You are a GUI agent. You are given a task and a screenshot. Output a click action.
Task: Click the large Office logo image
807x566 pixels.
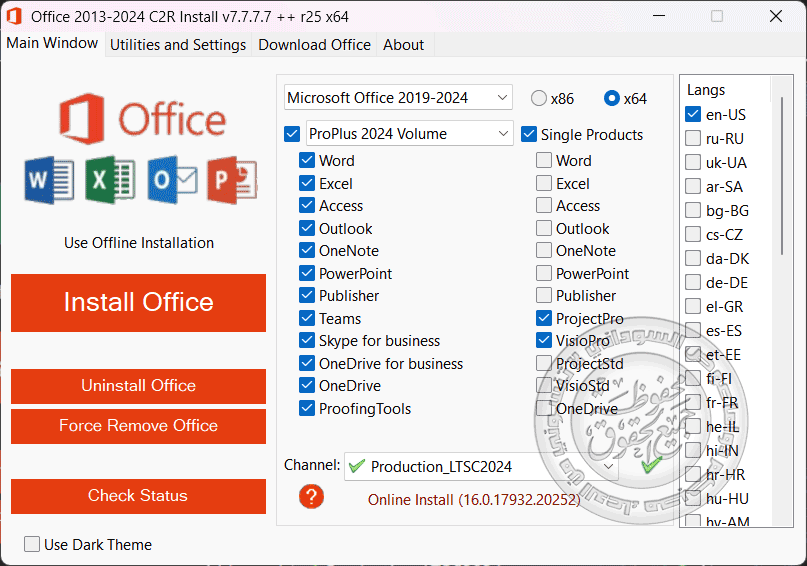[143, 119]
